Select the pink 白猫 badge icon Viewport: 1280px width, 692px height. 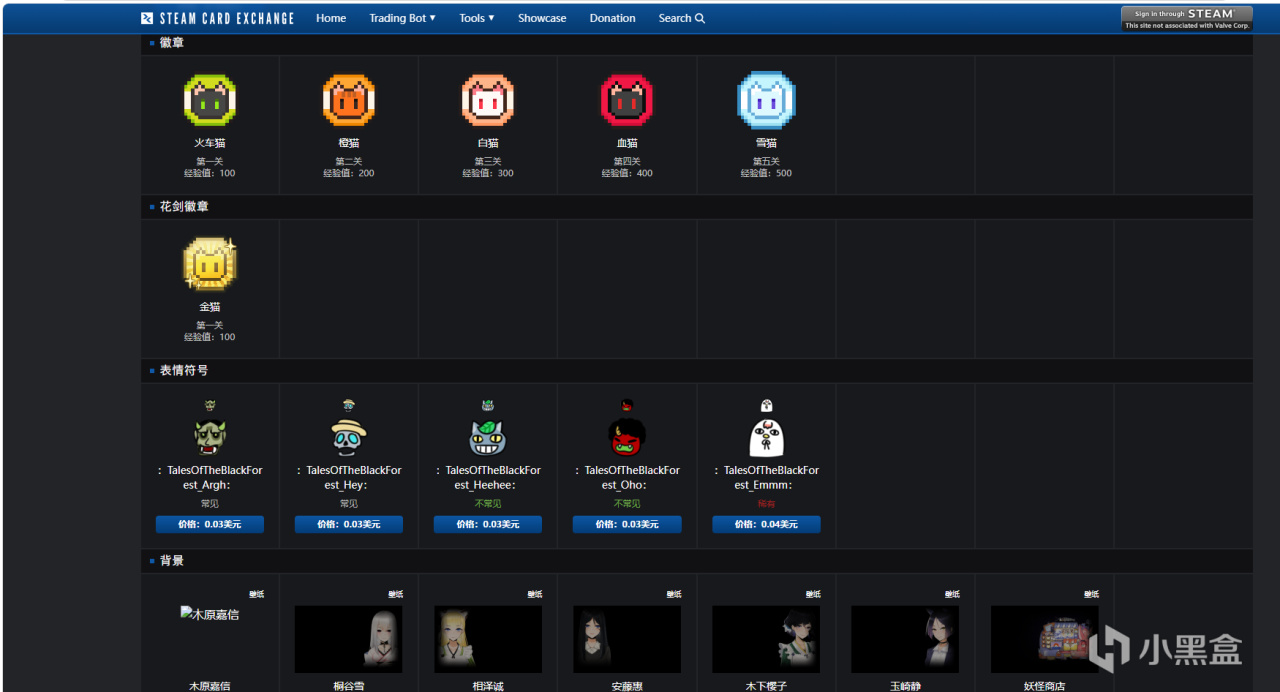pos(487,100)
